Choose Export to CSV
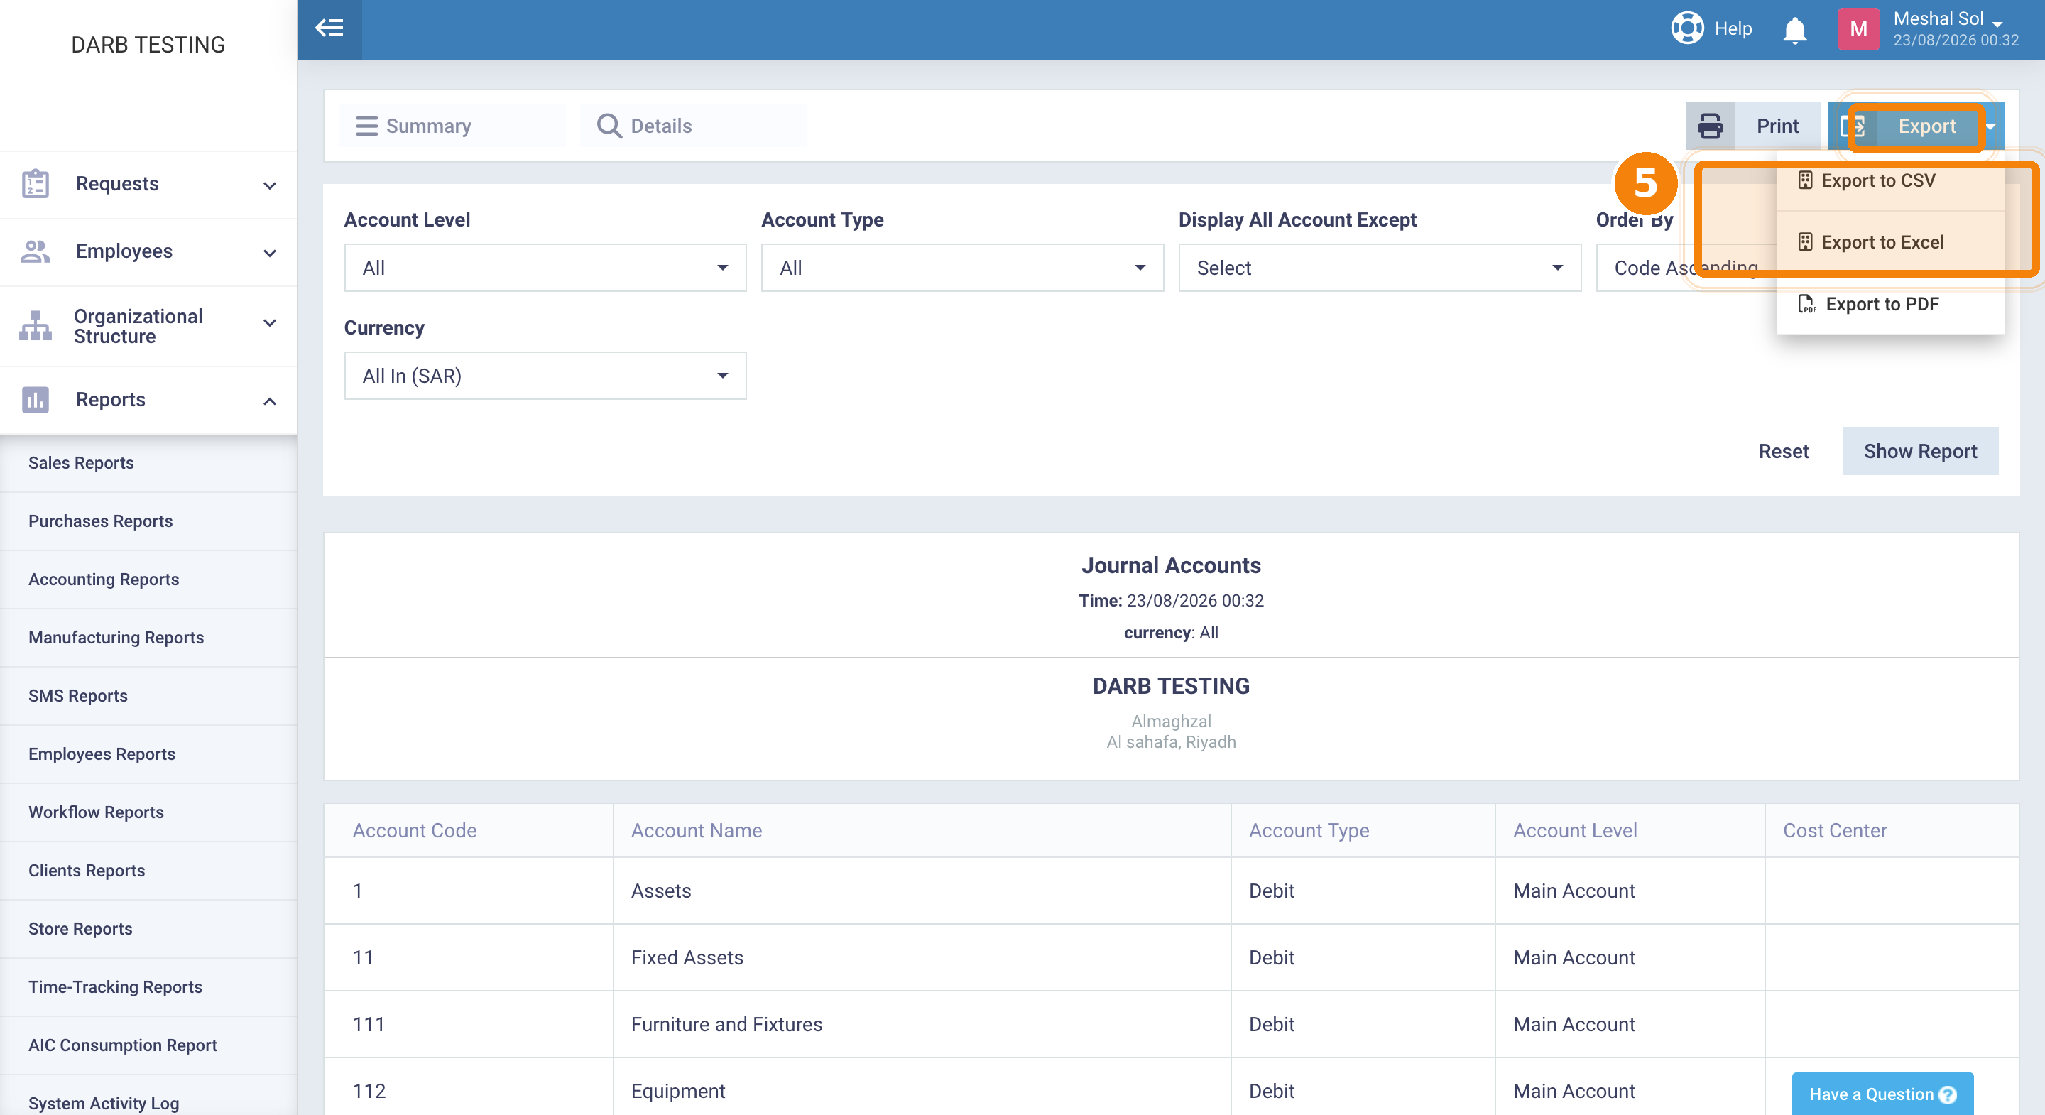The width and height of the screenshot is (2045, 1115). (1890, 180)
